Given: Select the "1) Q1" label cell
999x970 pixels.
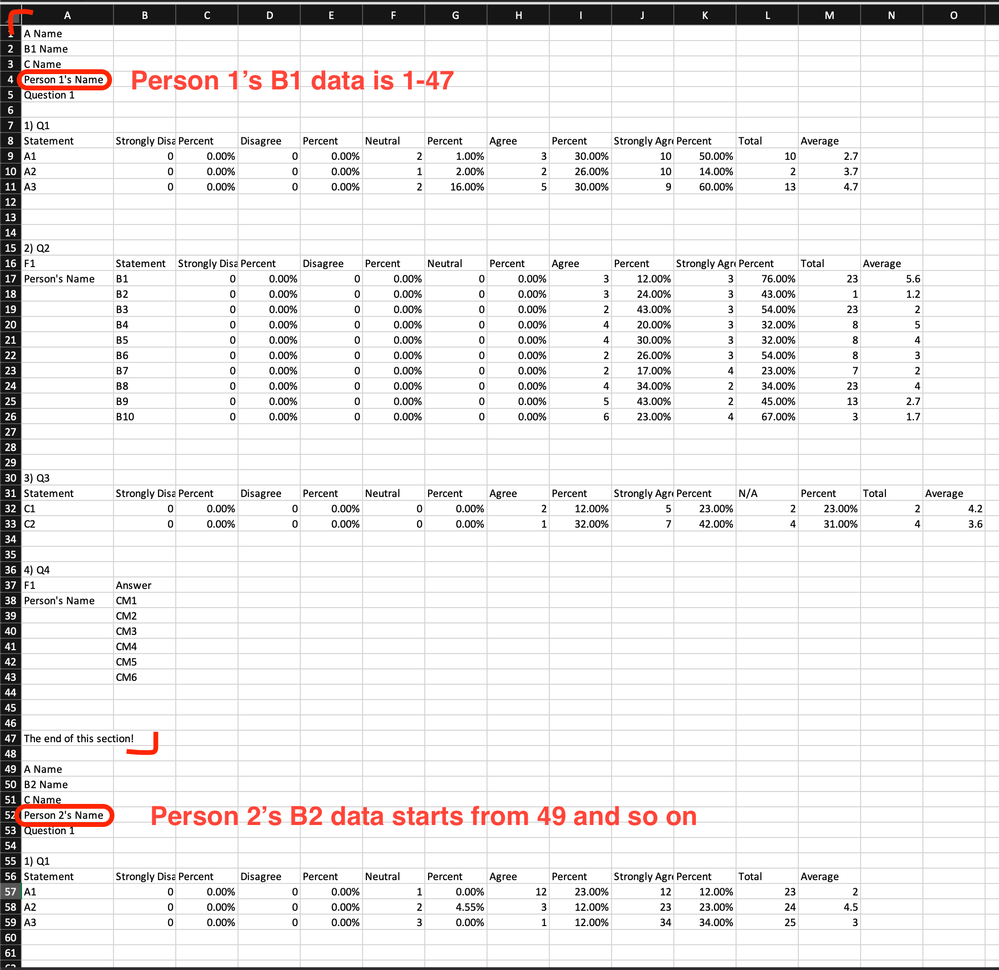Looking at the screenshot, I should tap(66, 125).
